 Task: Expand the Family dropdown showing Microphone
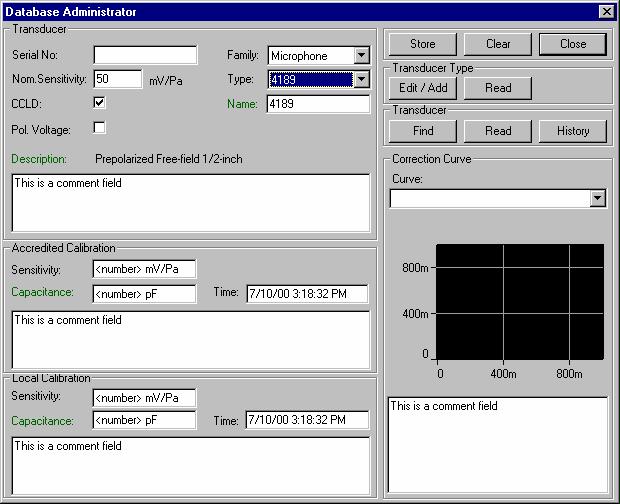[361, 56]
